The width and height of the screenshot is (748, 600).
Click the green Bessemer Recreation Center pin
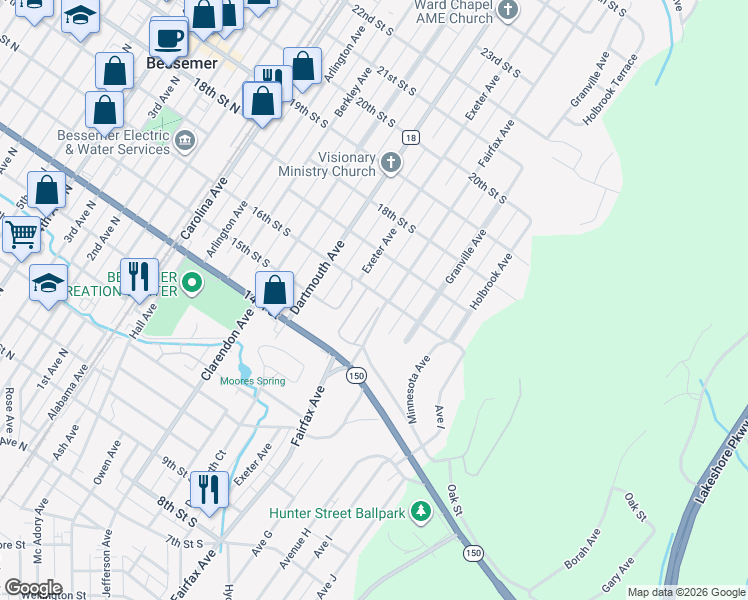pyautogui.click(x=192, y=283)
